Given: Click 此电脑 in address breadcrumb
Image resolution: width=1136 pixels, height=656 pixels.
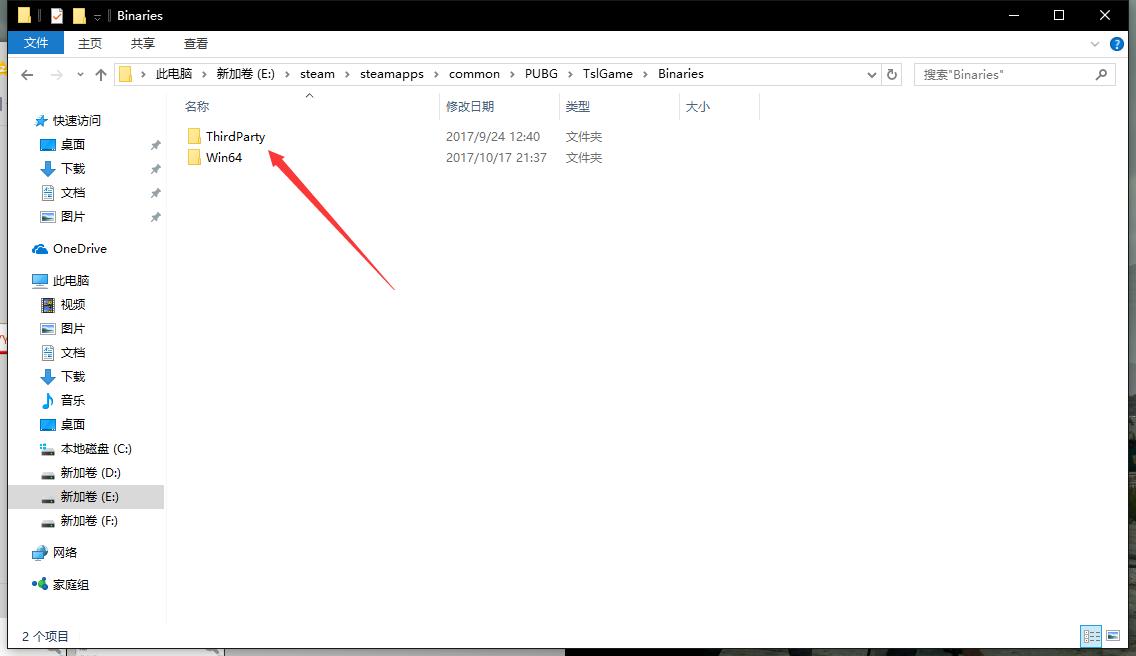Looking at the screenshot, I should tap(174, 74).
